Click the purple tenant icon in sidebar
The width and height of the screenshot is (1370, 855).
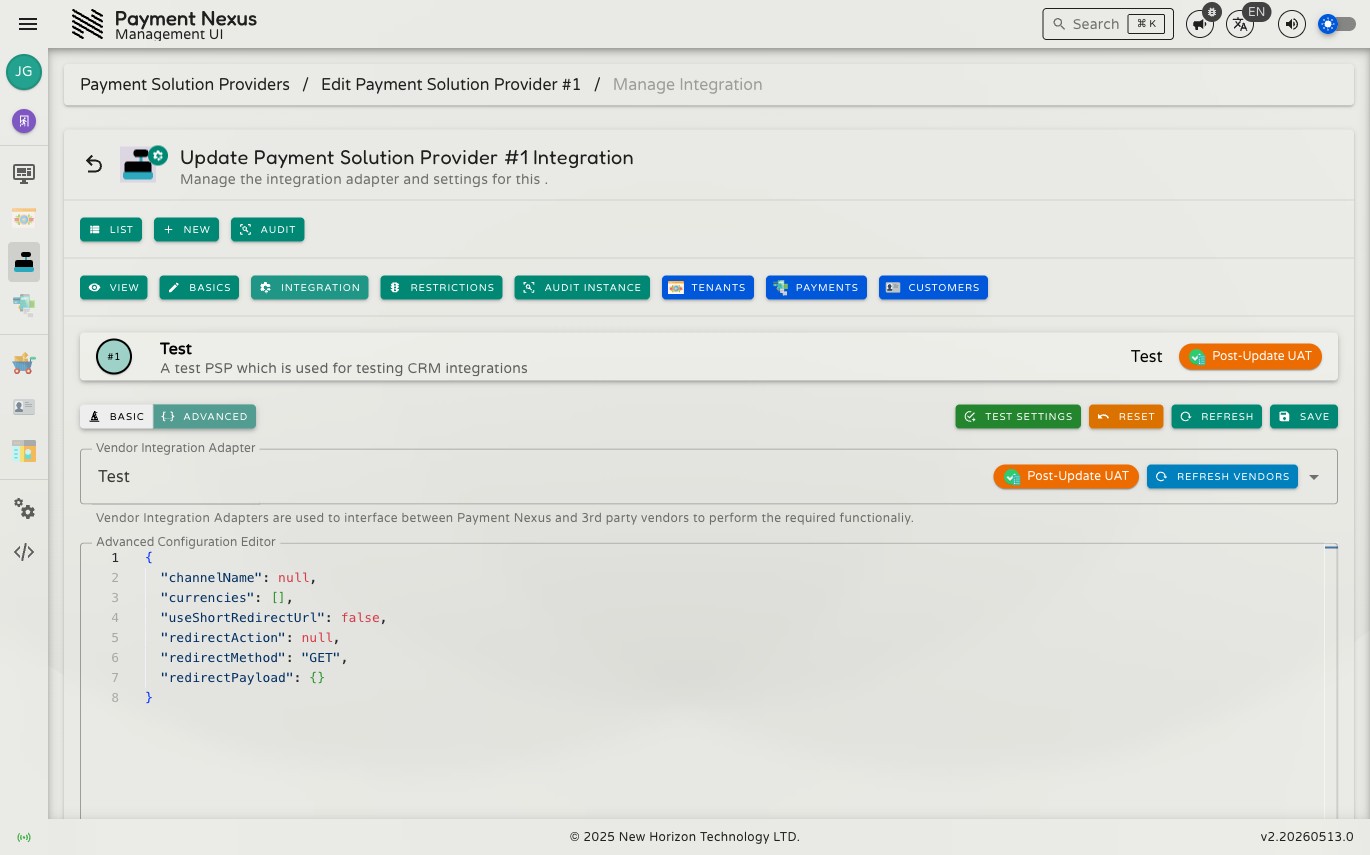tap(24, 121)
